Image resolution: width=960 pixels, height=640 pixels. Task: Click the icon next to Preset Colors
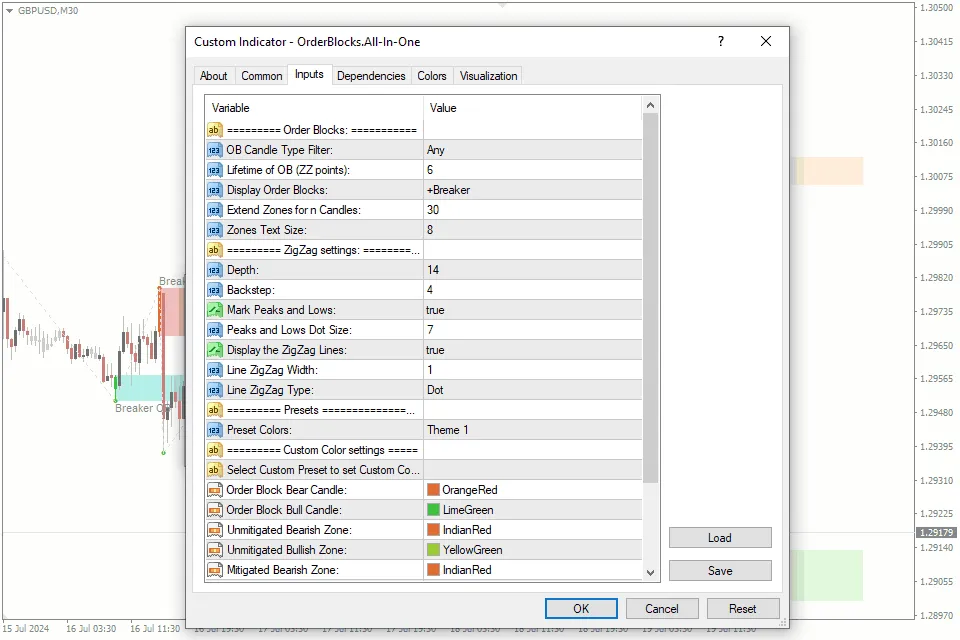[x=214, y=430]
